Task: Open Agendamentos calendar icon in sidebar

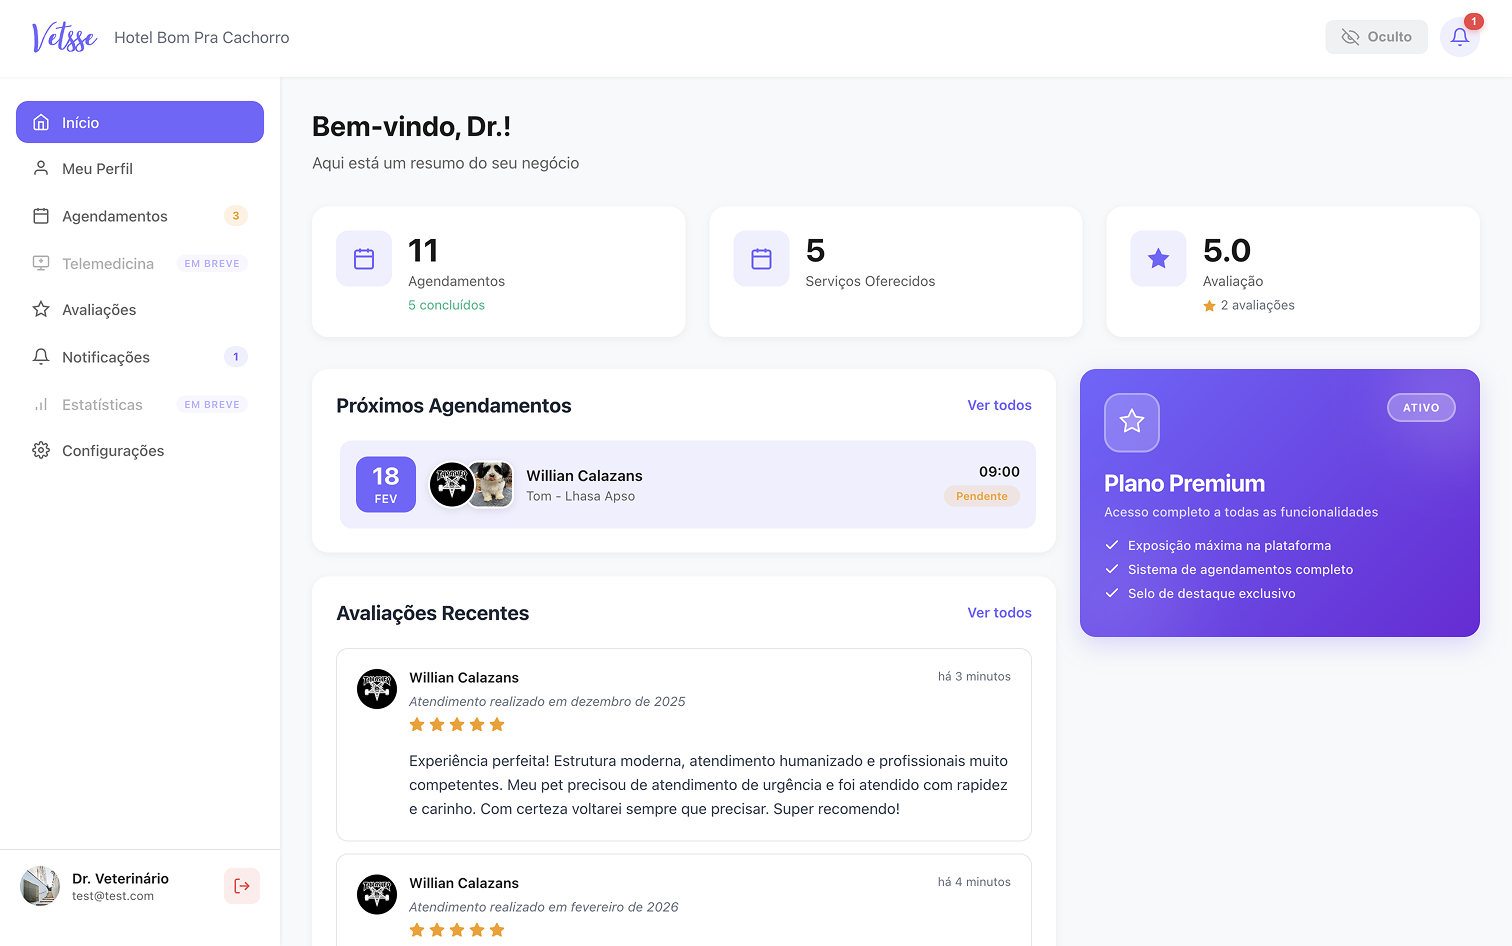Action: 41,215
